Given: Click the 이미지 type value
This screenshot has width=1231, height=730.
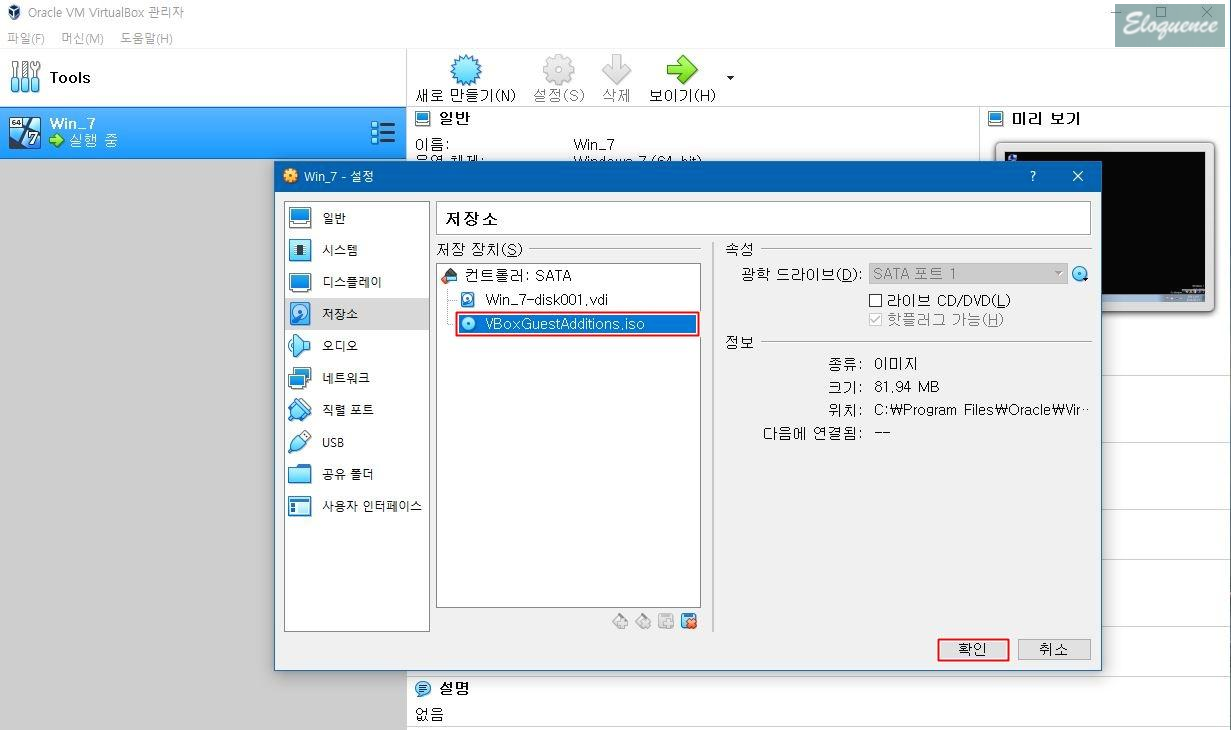Looking at the screenshot, I should (895, 364).
